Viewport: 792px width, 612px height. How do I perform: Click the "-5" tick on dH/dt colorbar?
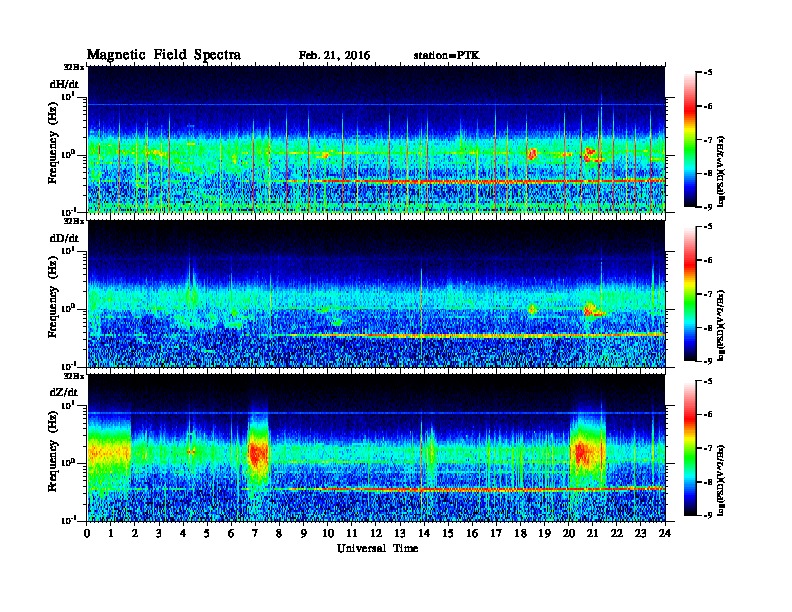[x=708, y=73]
